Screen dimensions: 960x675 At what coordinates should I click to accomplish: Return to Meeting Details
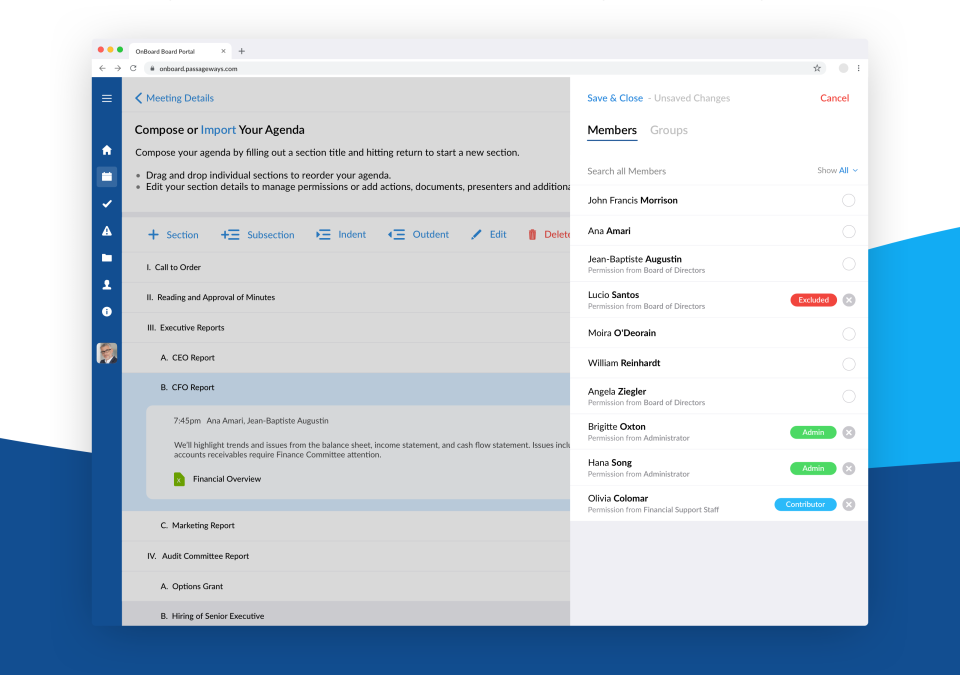point(174,98)
